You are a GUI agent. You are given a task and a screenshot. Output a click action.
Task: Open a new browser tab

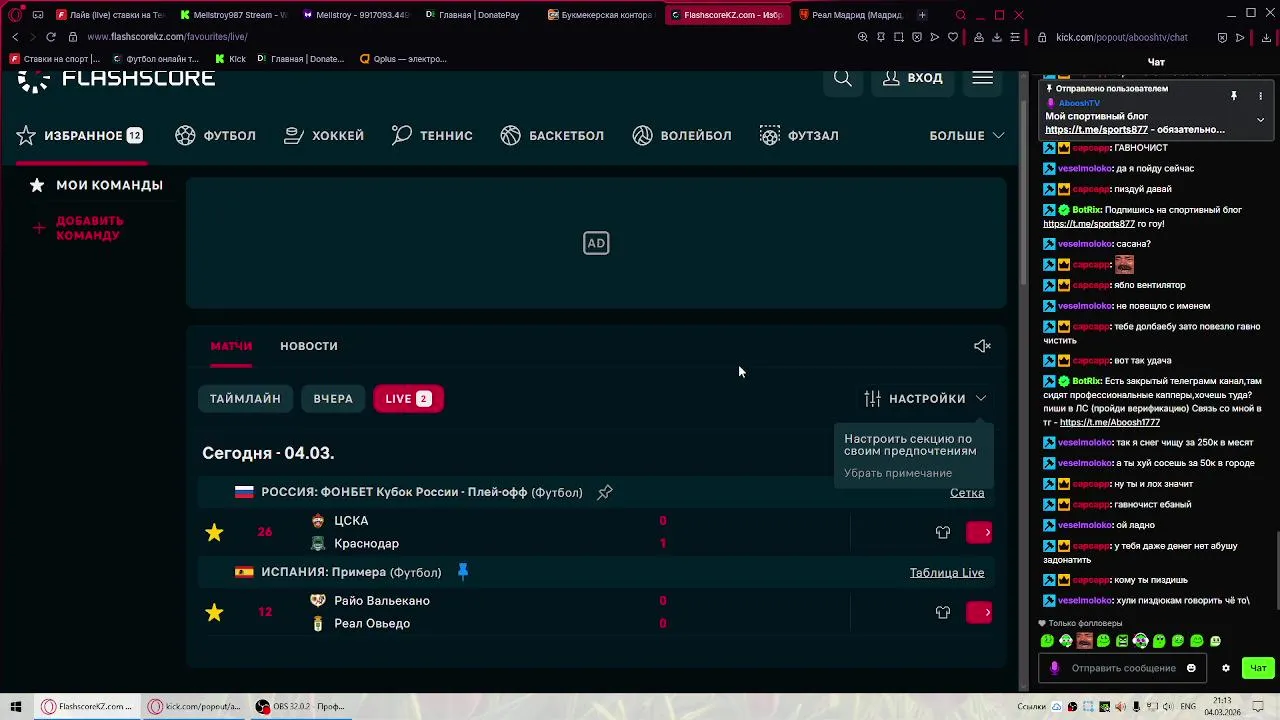tap(922, 15)
